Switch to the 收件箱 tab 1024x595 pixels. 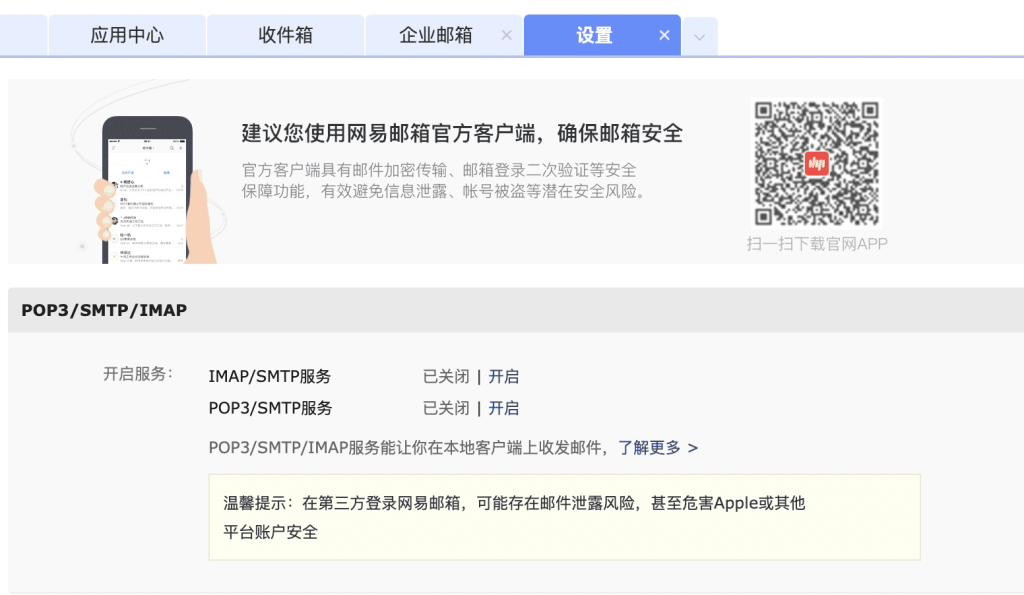click(285, 35)
